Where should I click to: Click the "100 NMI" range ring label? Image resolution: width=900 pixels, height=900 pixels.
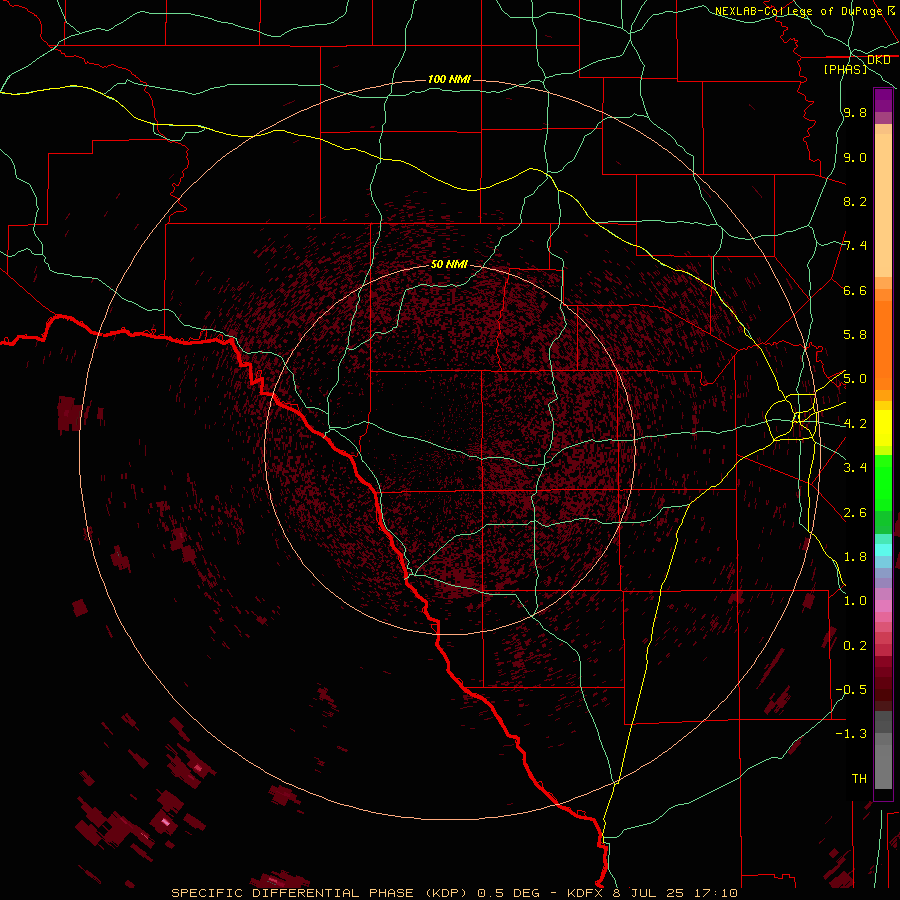tap(449, 79)
